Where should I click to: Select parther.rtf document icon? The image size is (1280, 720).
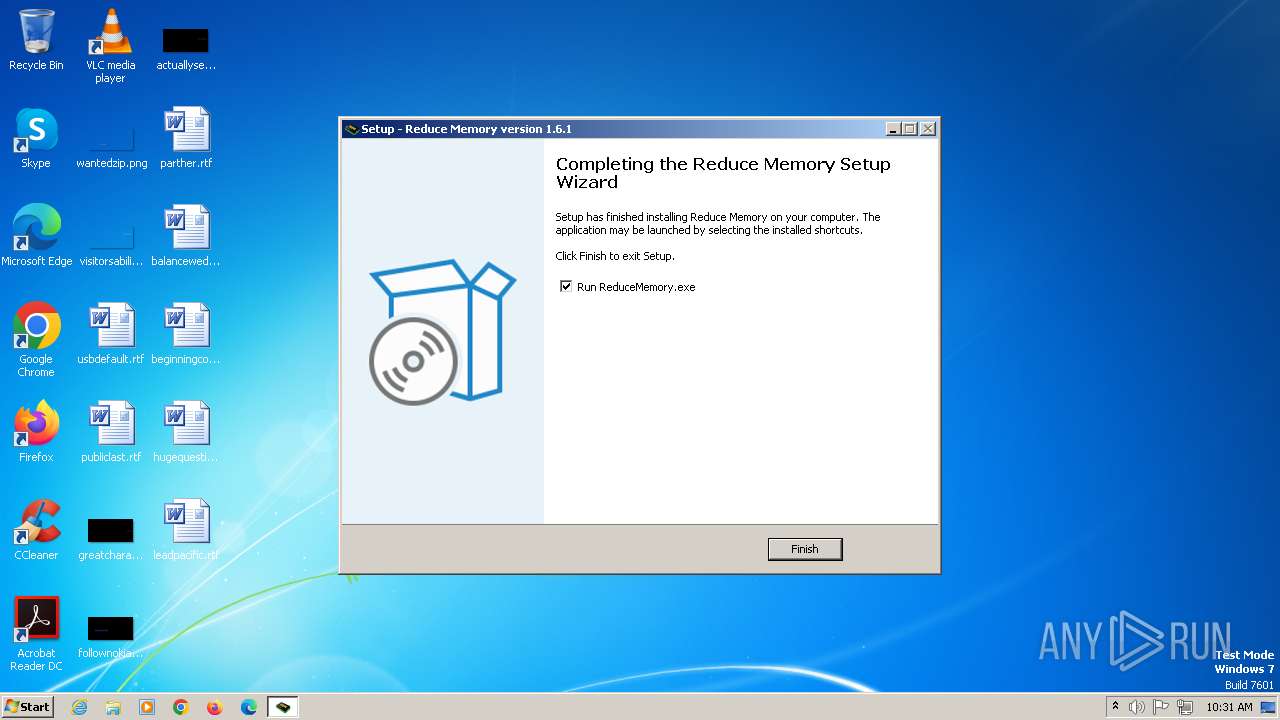(x=186, y=138)
